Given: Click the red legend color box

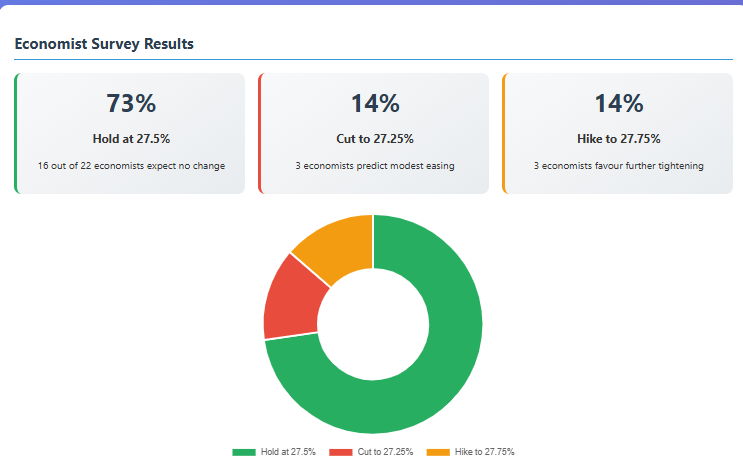Looking at the screenshot, I should click(341, 452).
